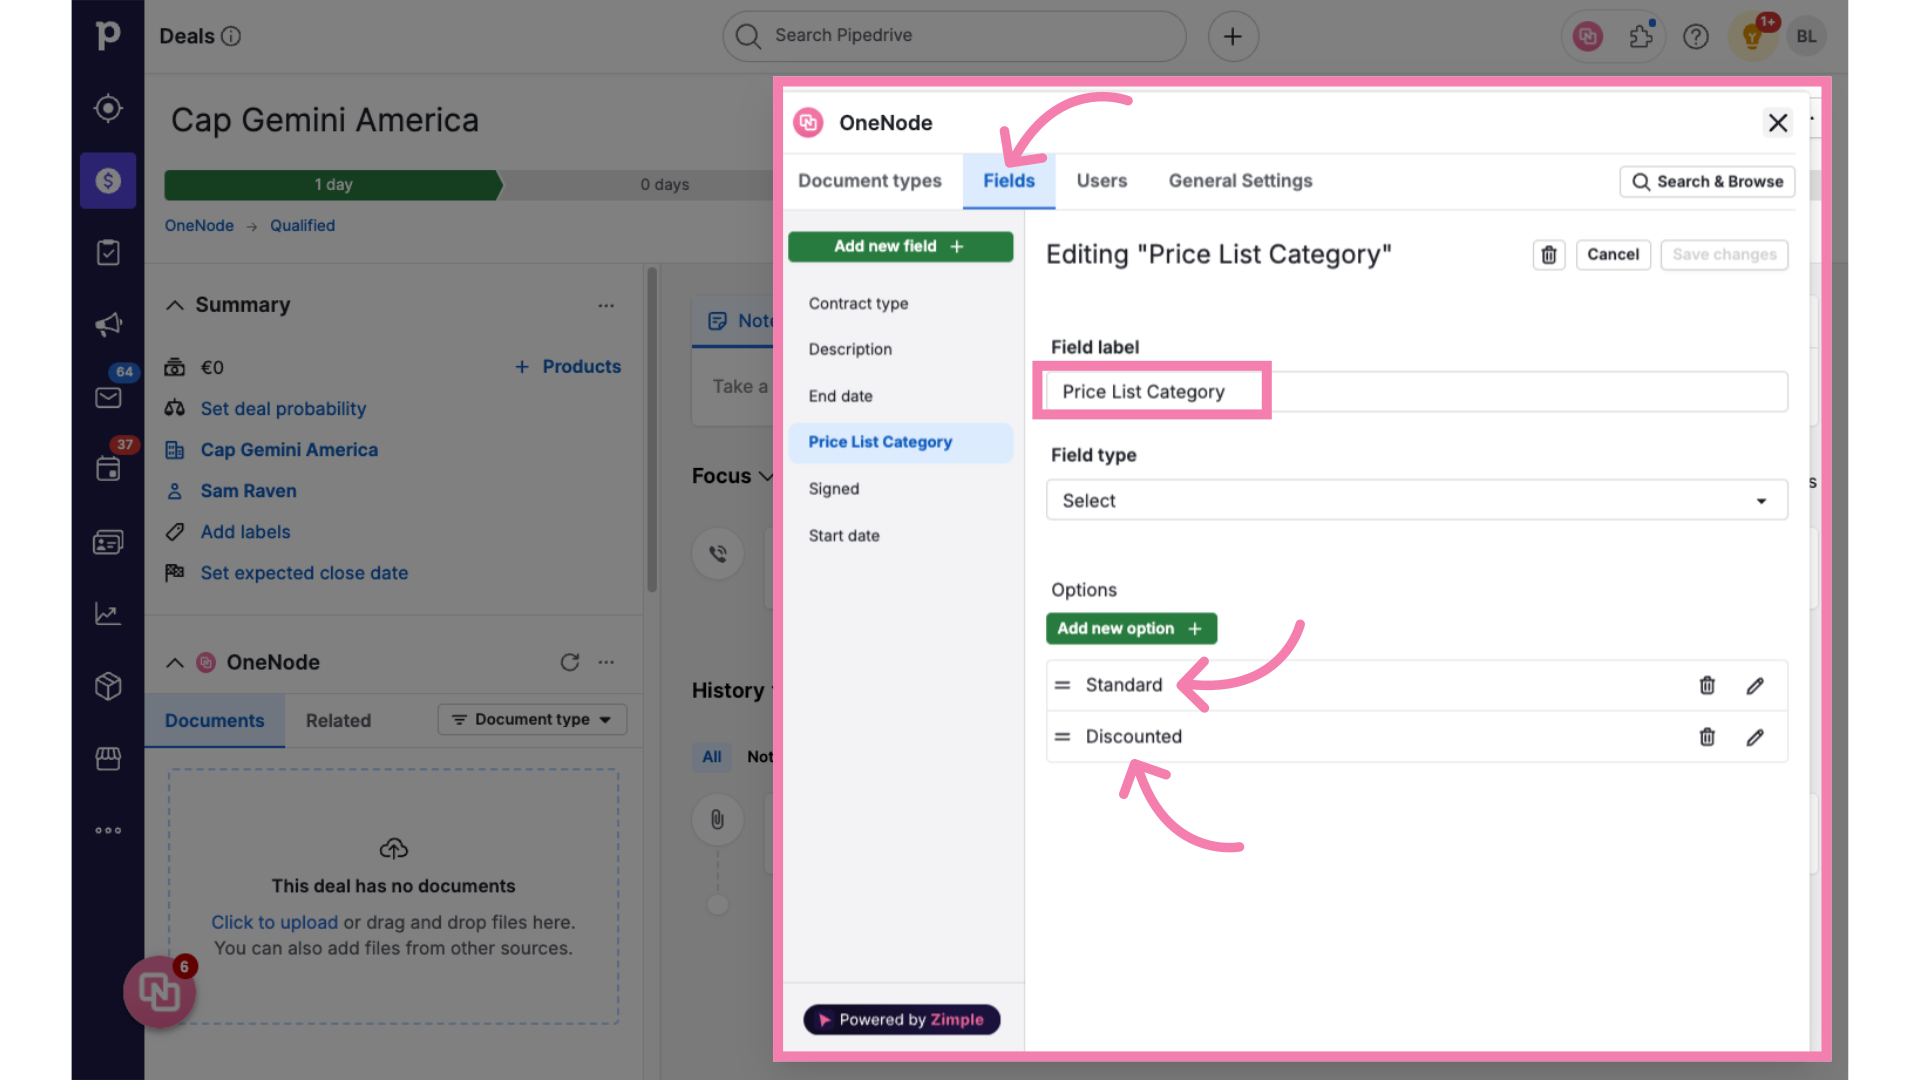The image size is (1920, 1080).
Task: Click the Save changes button
Action: tap(1724, 255)
